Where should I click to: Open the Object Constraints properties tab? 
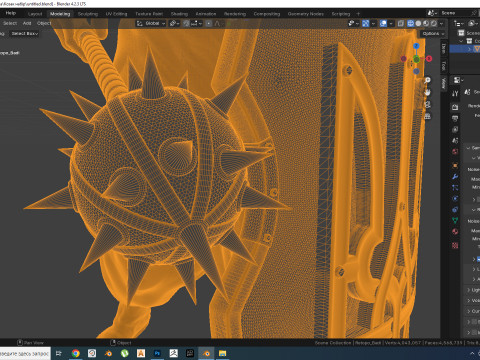(x=455, y=210)
